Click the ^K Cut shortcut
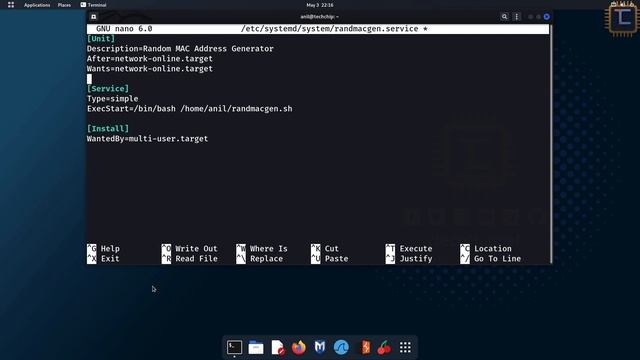 (x=325, y=249)
